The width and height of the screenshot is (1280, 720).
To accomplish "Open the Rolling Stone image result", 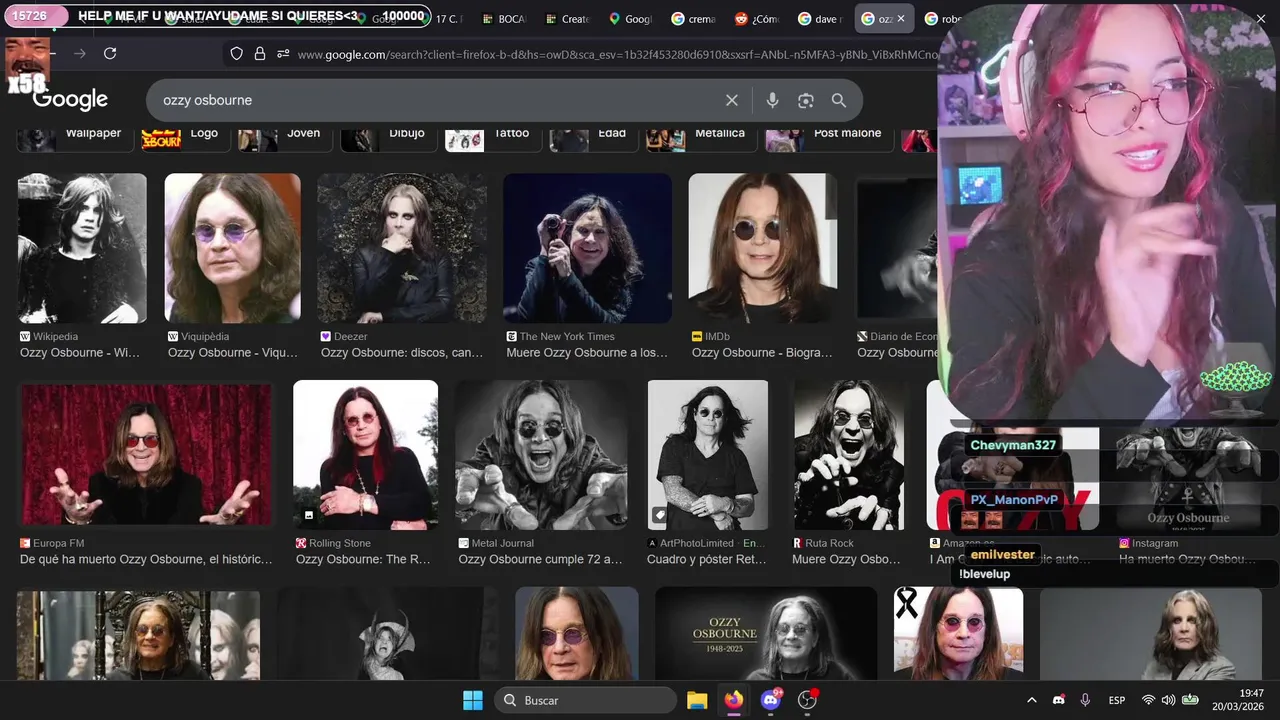I will click(x=365, y=455).
